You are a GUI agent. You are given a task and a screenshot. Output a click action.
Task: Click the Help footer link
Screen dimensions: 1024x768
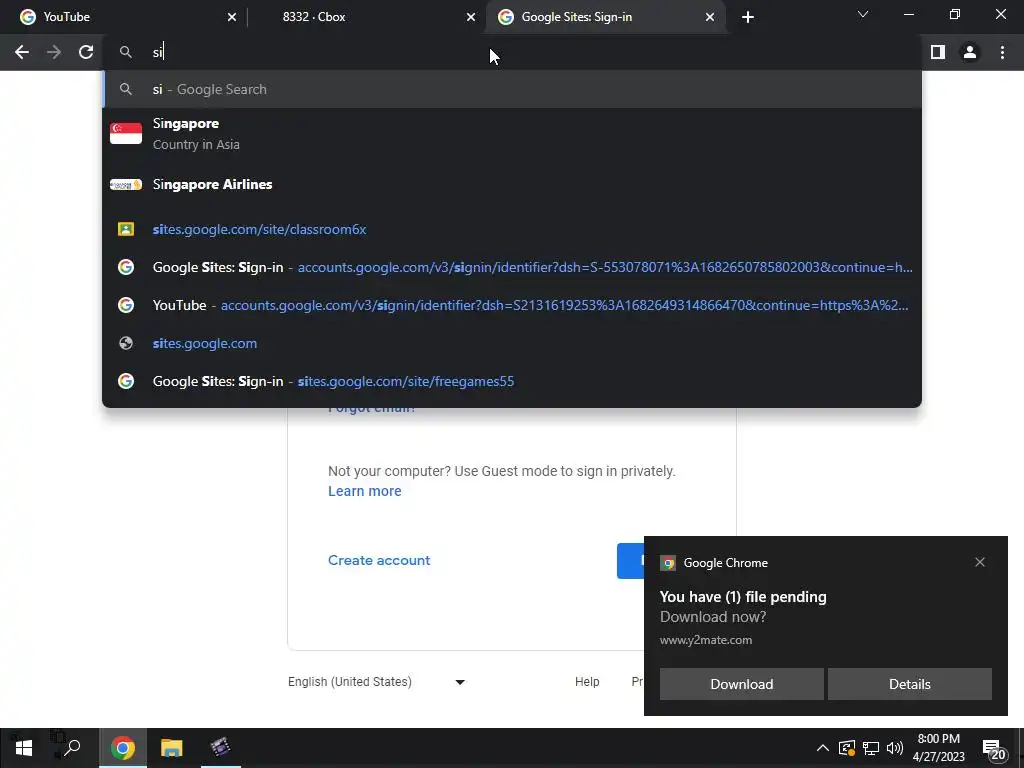point(587,682)
